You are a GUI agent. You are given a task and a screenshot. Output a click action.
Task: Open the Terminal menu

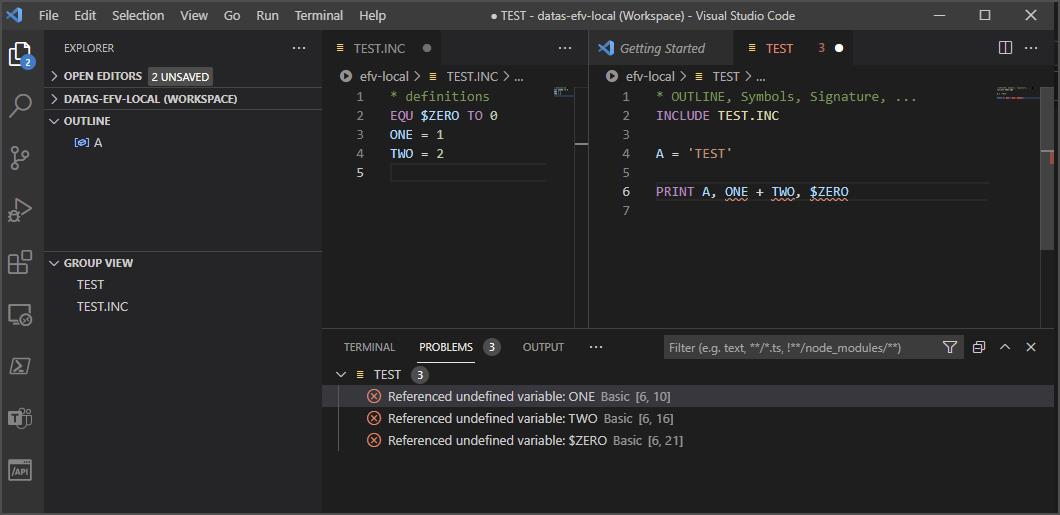318,15
